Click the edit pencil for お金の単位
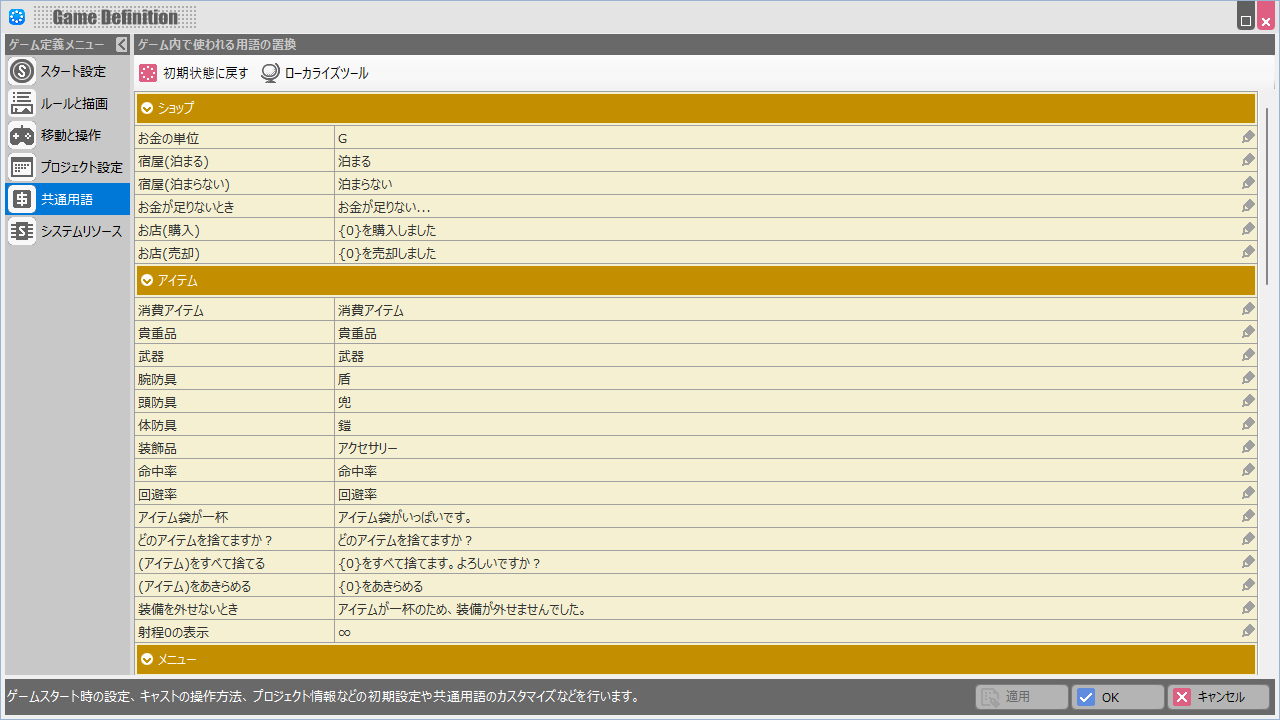The width and height of the screenshot is (1280, 720). point(1248,137)
